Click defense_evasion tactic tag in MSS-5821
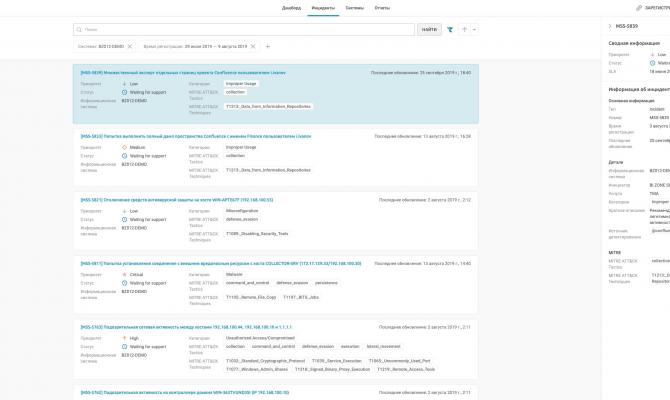This screenshot has height=400, width=670. (x=242, y=219)
